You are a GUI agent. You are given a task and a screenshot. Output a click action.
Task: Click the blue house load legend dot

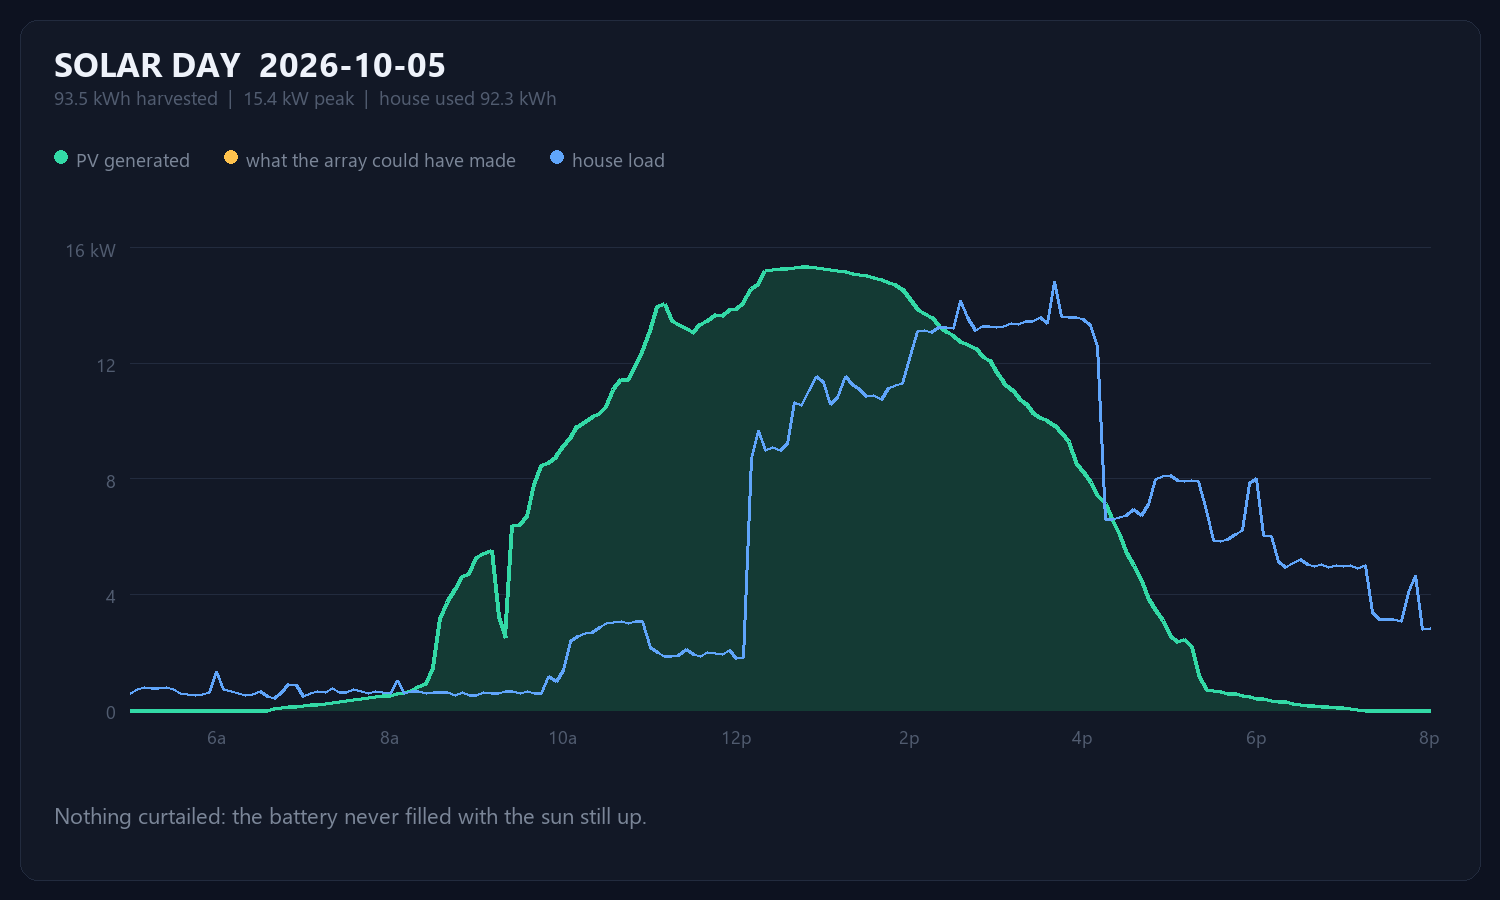pyautogui.click(x=557, y=158)
